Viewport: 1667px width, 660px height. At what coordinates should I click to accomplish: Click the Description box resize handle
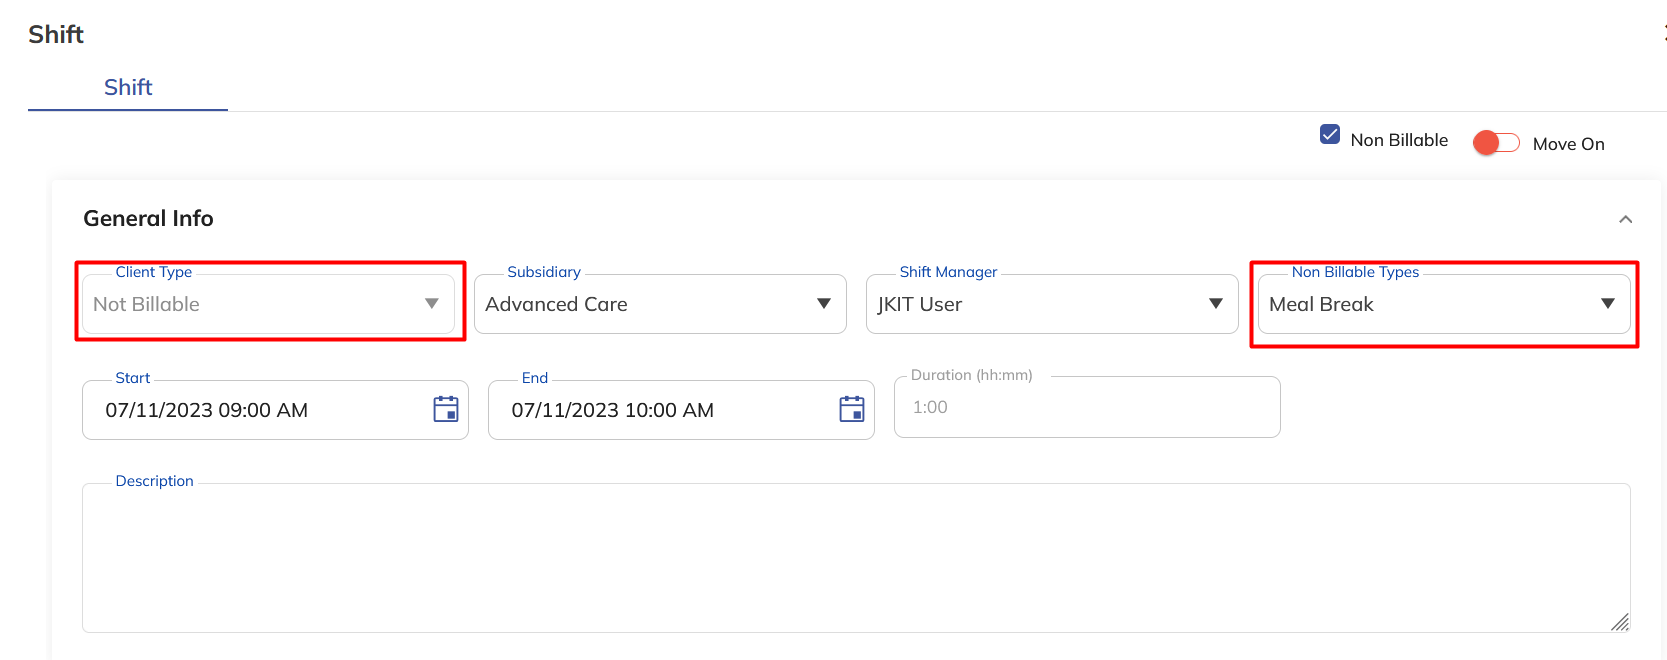coord(1620,622)
